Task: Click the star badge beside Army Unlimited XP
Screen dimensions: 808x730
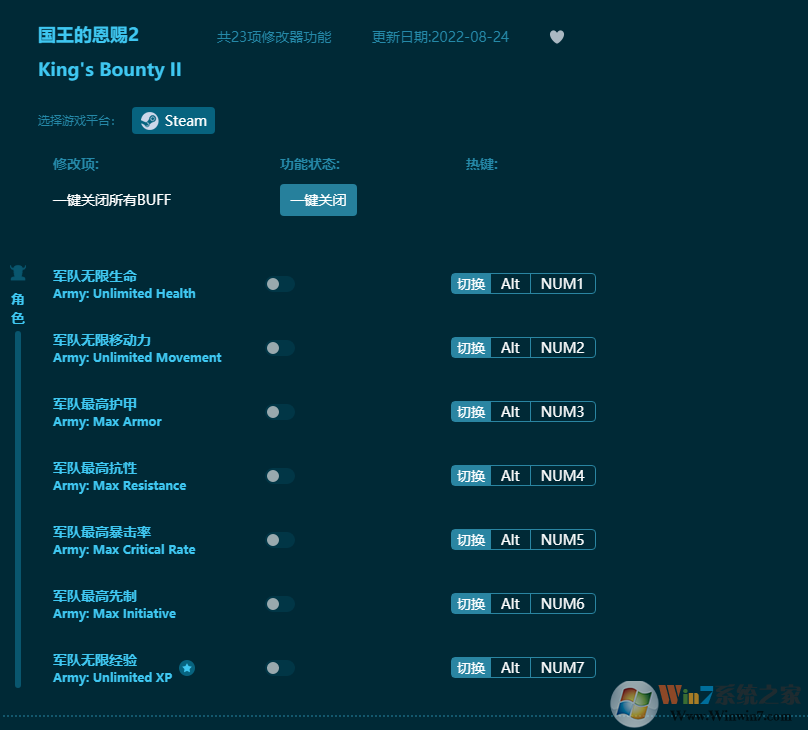Action: click(x=186, y=668)
